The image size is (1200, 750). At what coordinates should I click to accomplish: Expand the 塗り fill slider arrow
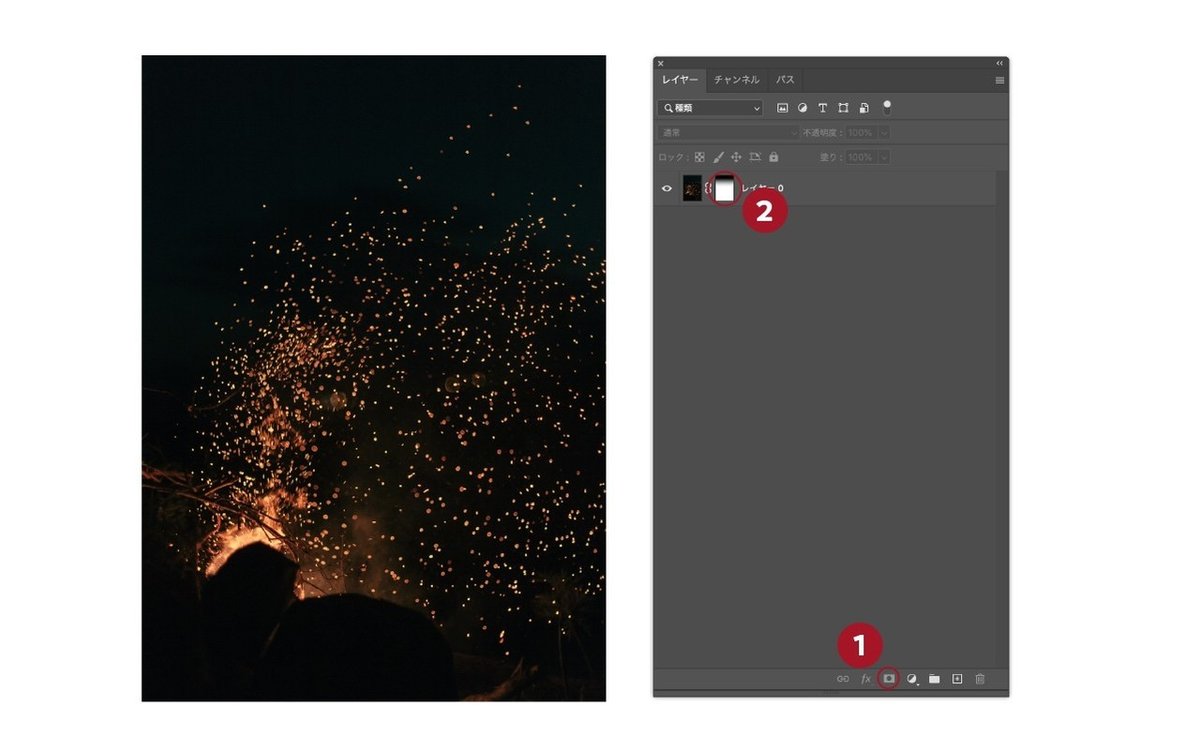click(x=884, y=158)
